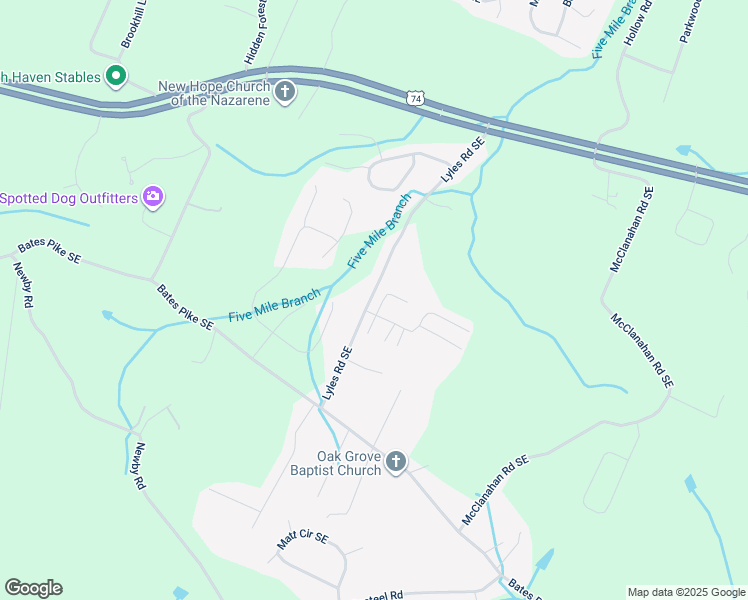Click the Parkwood road label
Screen dimensions: 748x600
click(690, 21)
